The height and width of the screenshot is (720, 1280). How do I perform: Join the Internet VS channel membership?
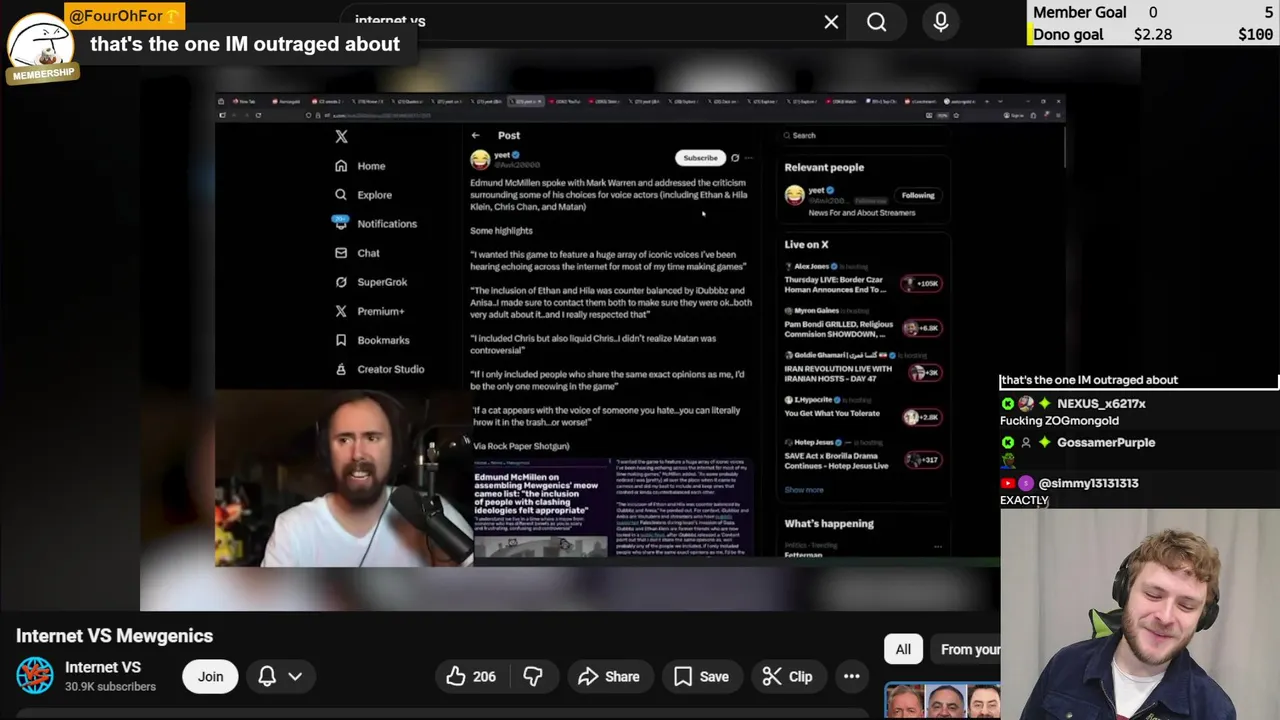point(210,676)
